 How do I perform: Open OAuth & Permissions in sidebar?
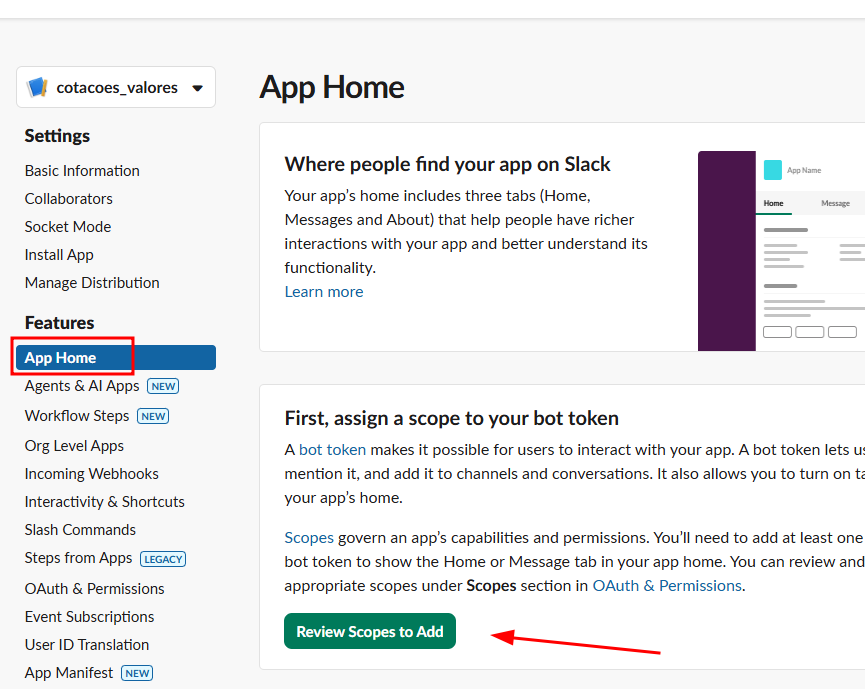[x=94, y=589]
